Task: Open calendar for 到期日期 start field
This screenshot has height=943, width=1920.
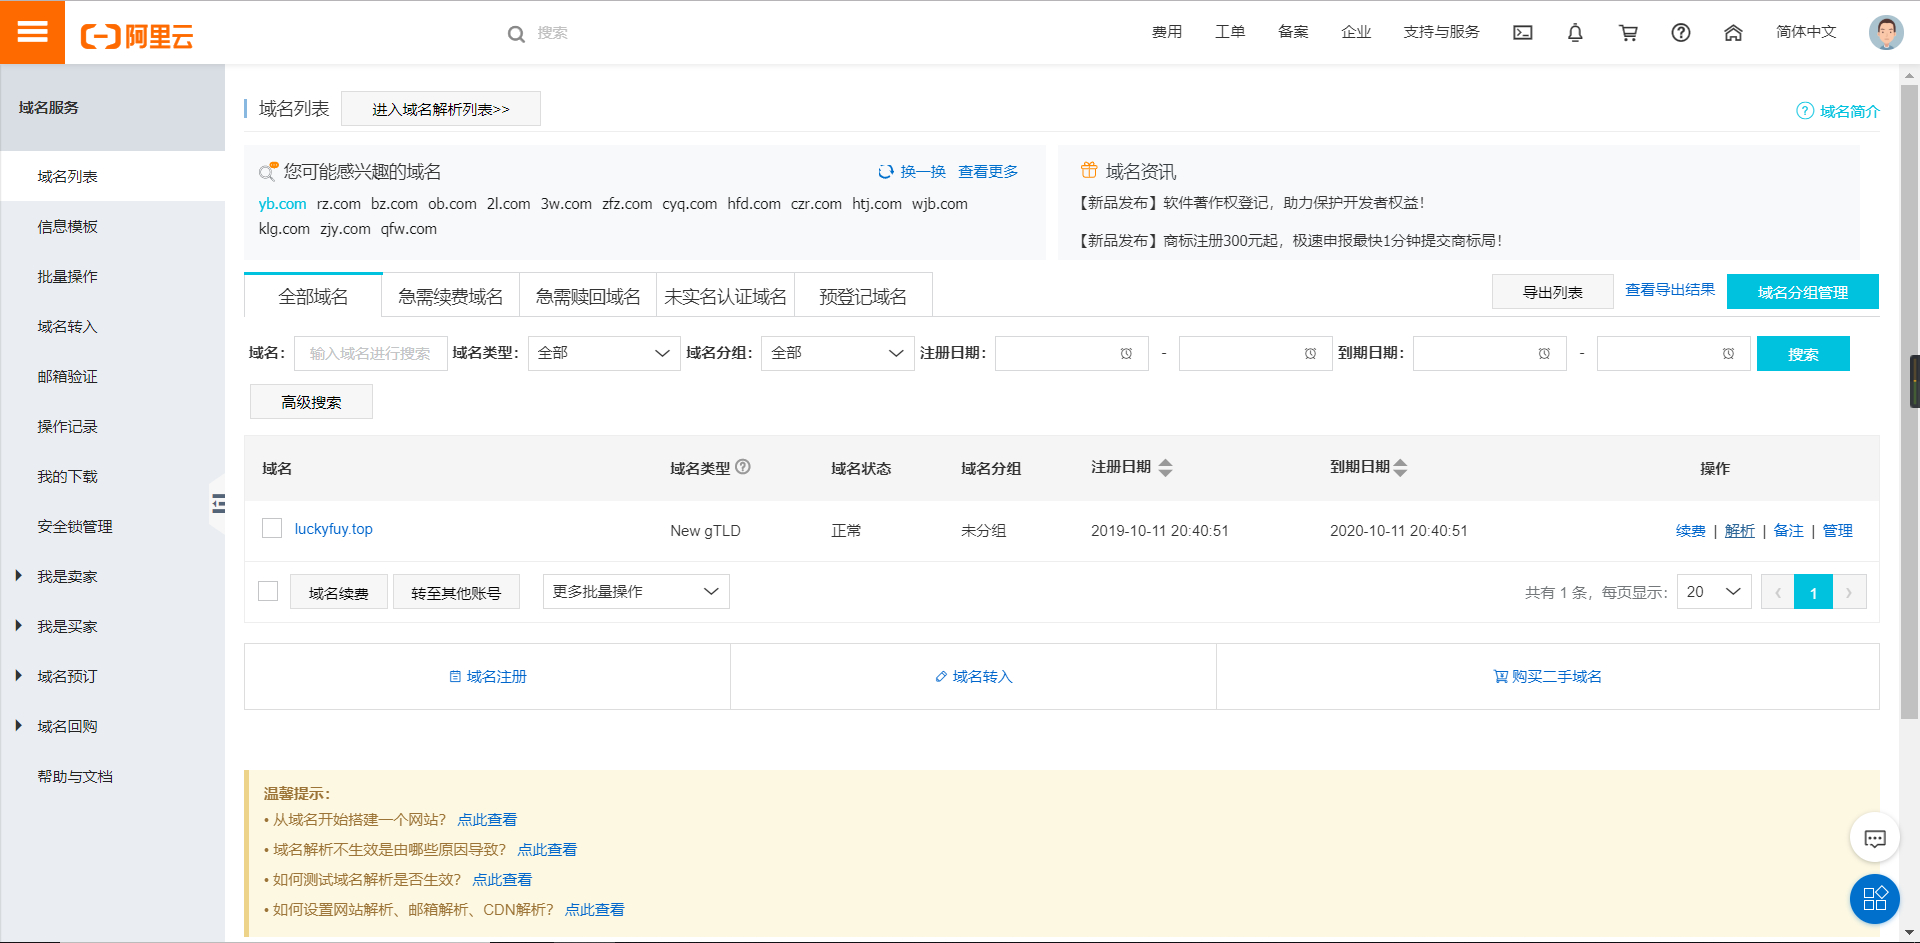Action: click(x=1544, y=354)
